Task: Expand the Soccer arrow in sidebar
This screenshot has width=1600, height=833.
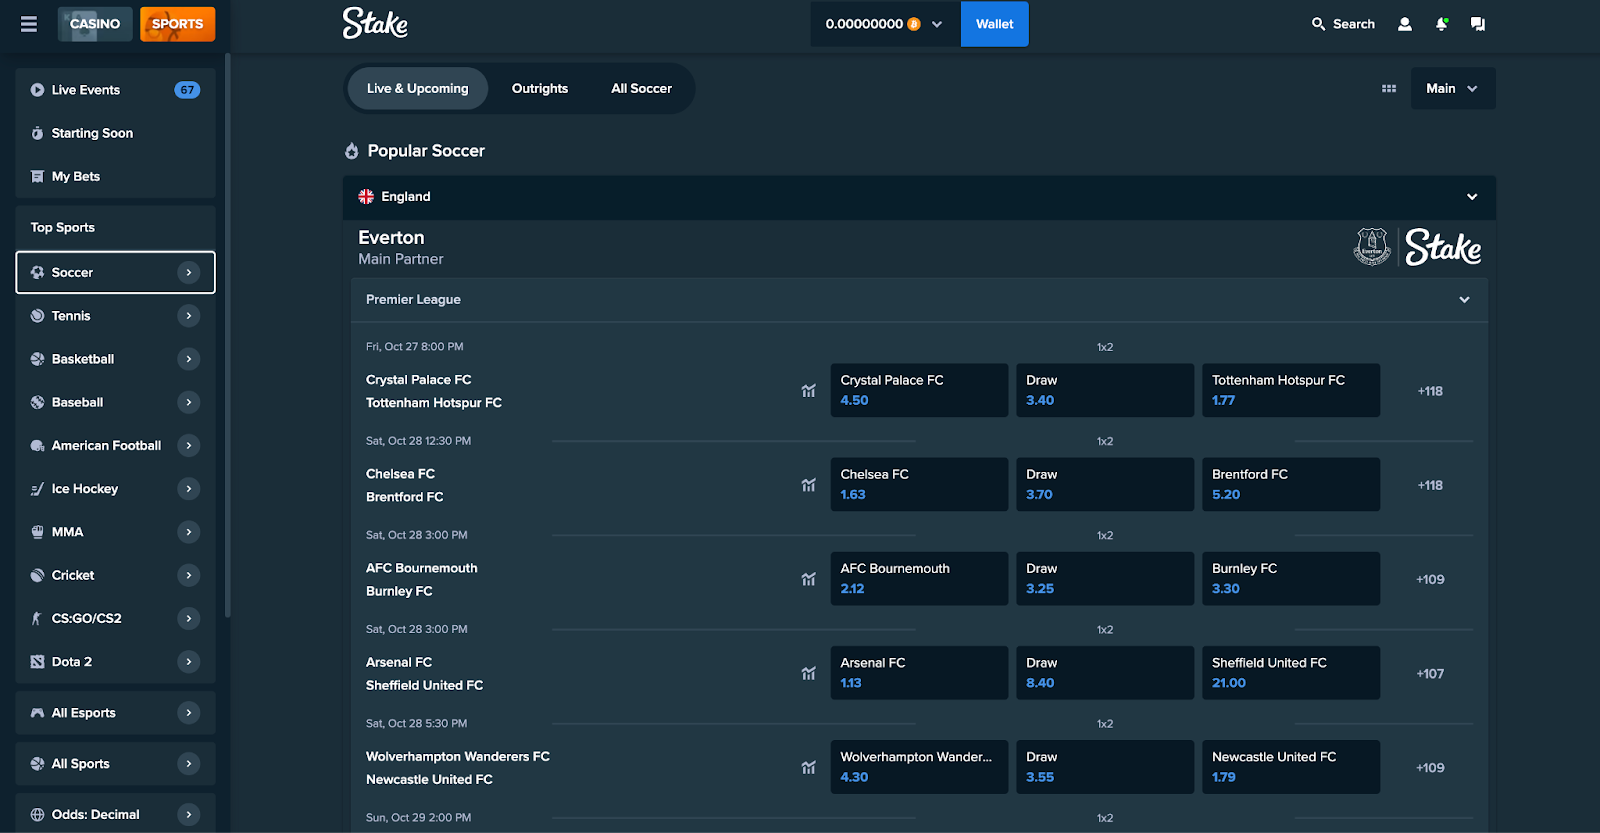Action: click(x=189, y=272)
